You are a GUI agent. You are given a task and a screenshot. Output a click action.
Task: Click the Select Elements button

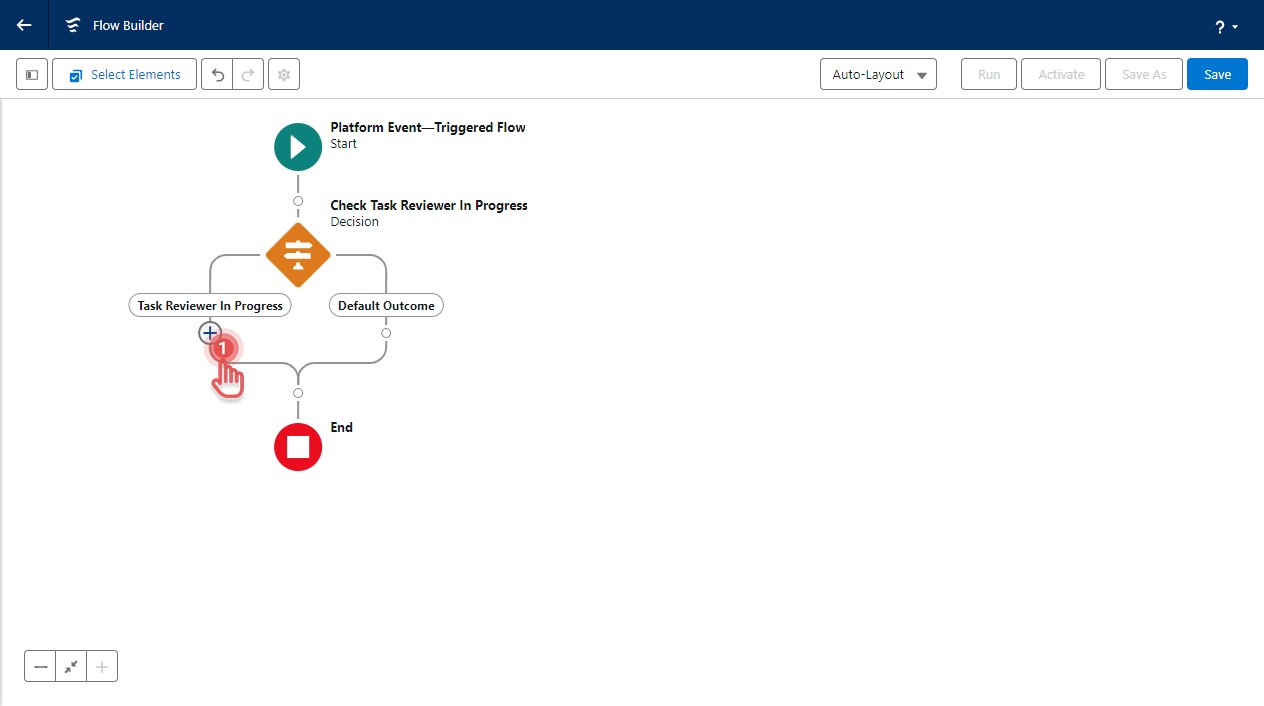coord(123,74)
